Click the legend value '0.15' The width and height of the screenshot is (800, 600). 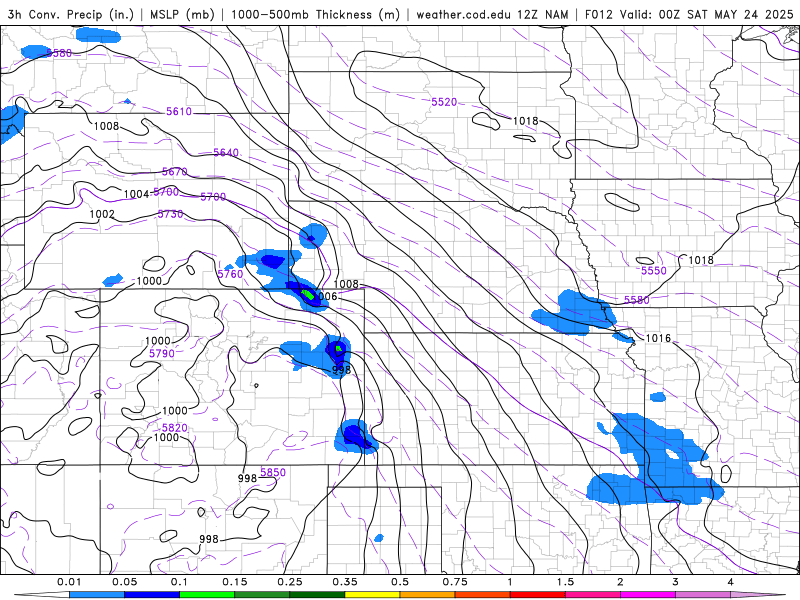[x=235, y=582]
